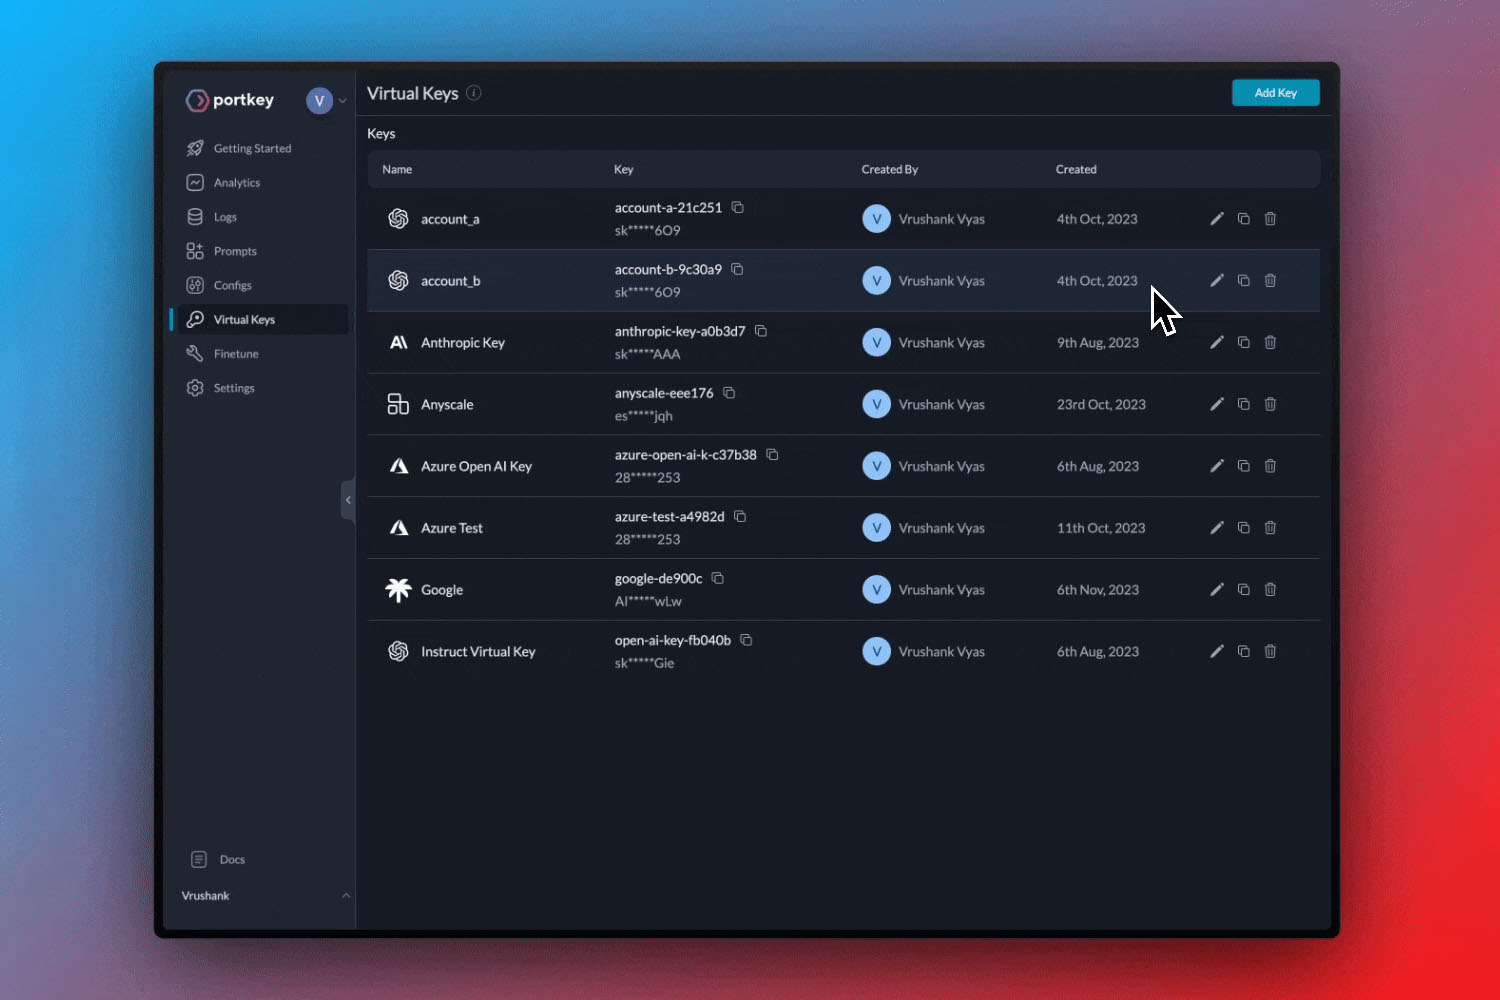Copy the azure-open-ai-k-c37b38 key
The image size is (1500, 1000).
[772, 454]
